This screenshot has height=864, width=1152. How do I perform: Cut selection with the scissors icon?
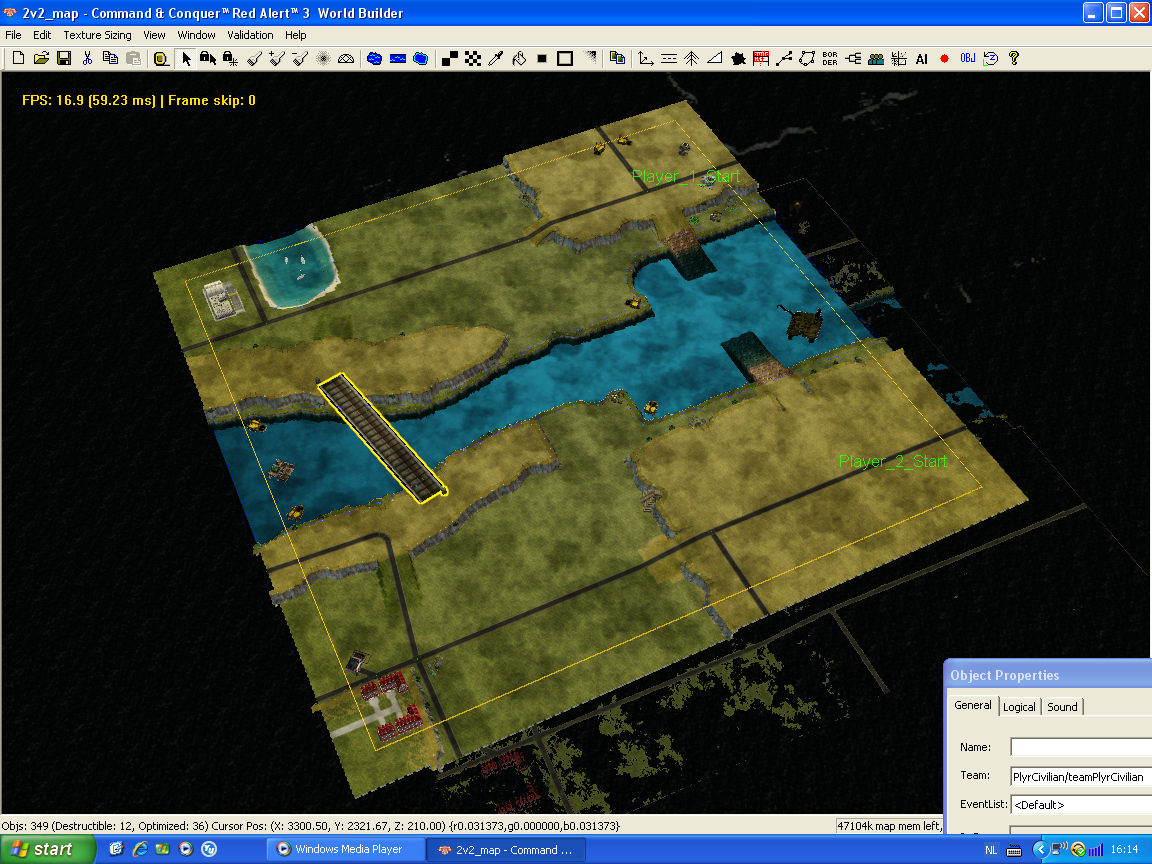87,59
